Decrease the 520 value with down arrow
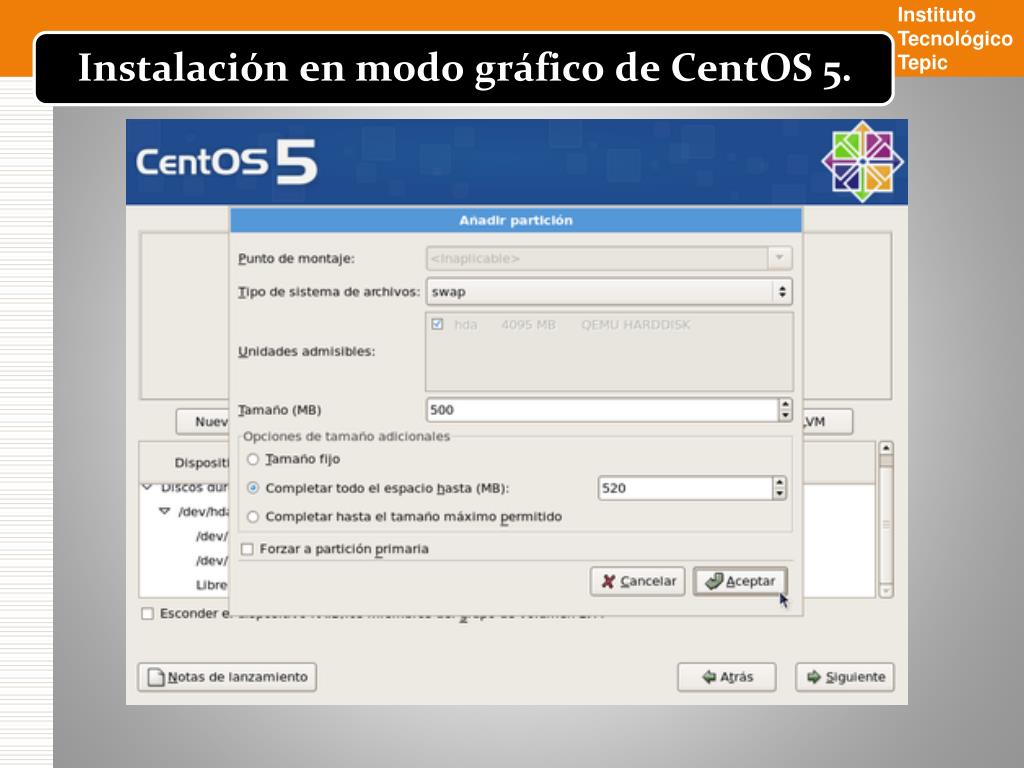The image size is (1024, 768). [x=779, y=494]
